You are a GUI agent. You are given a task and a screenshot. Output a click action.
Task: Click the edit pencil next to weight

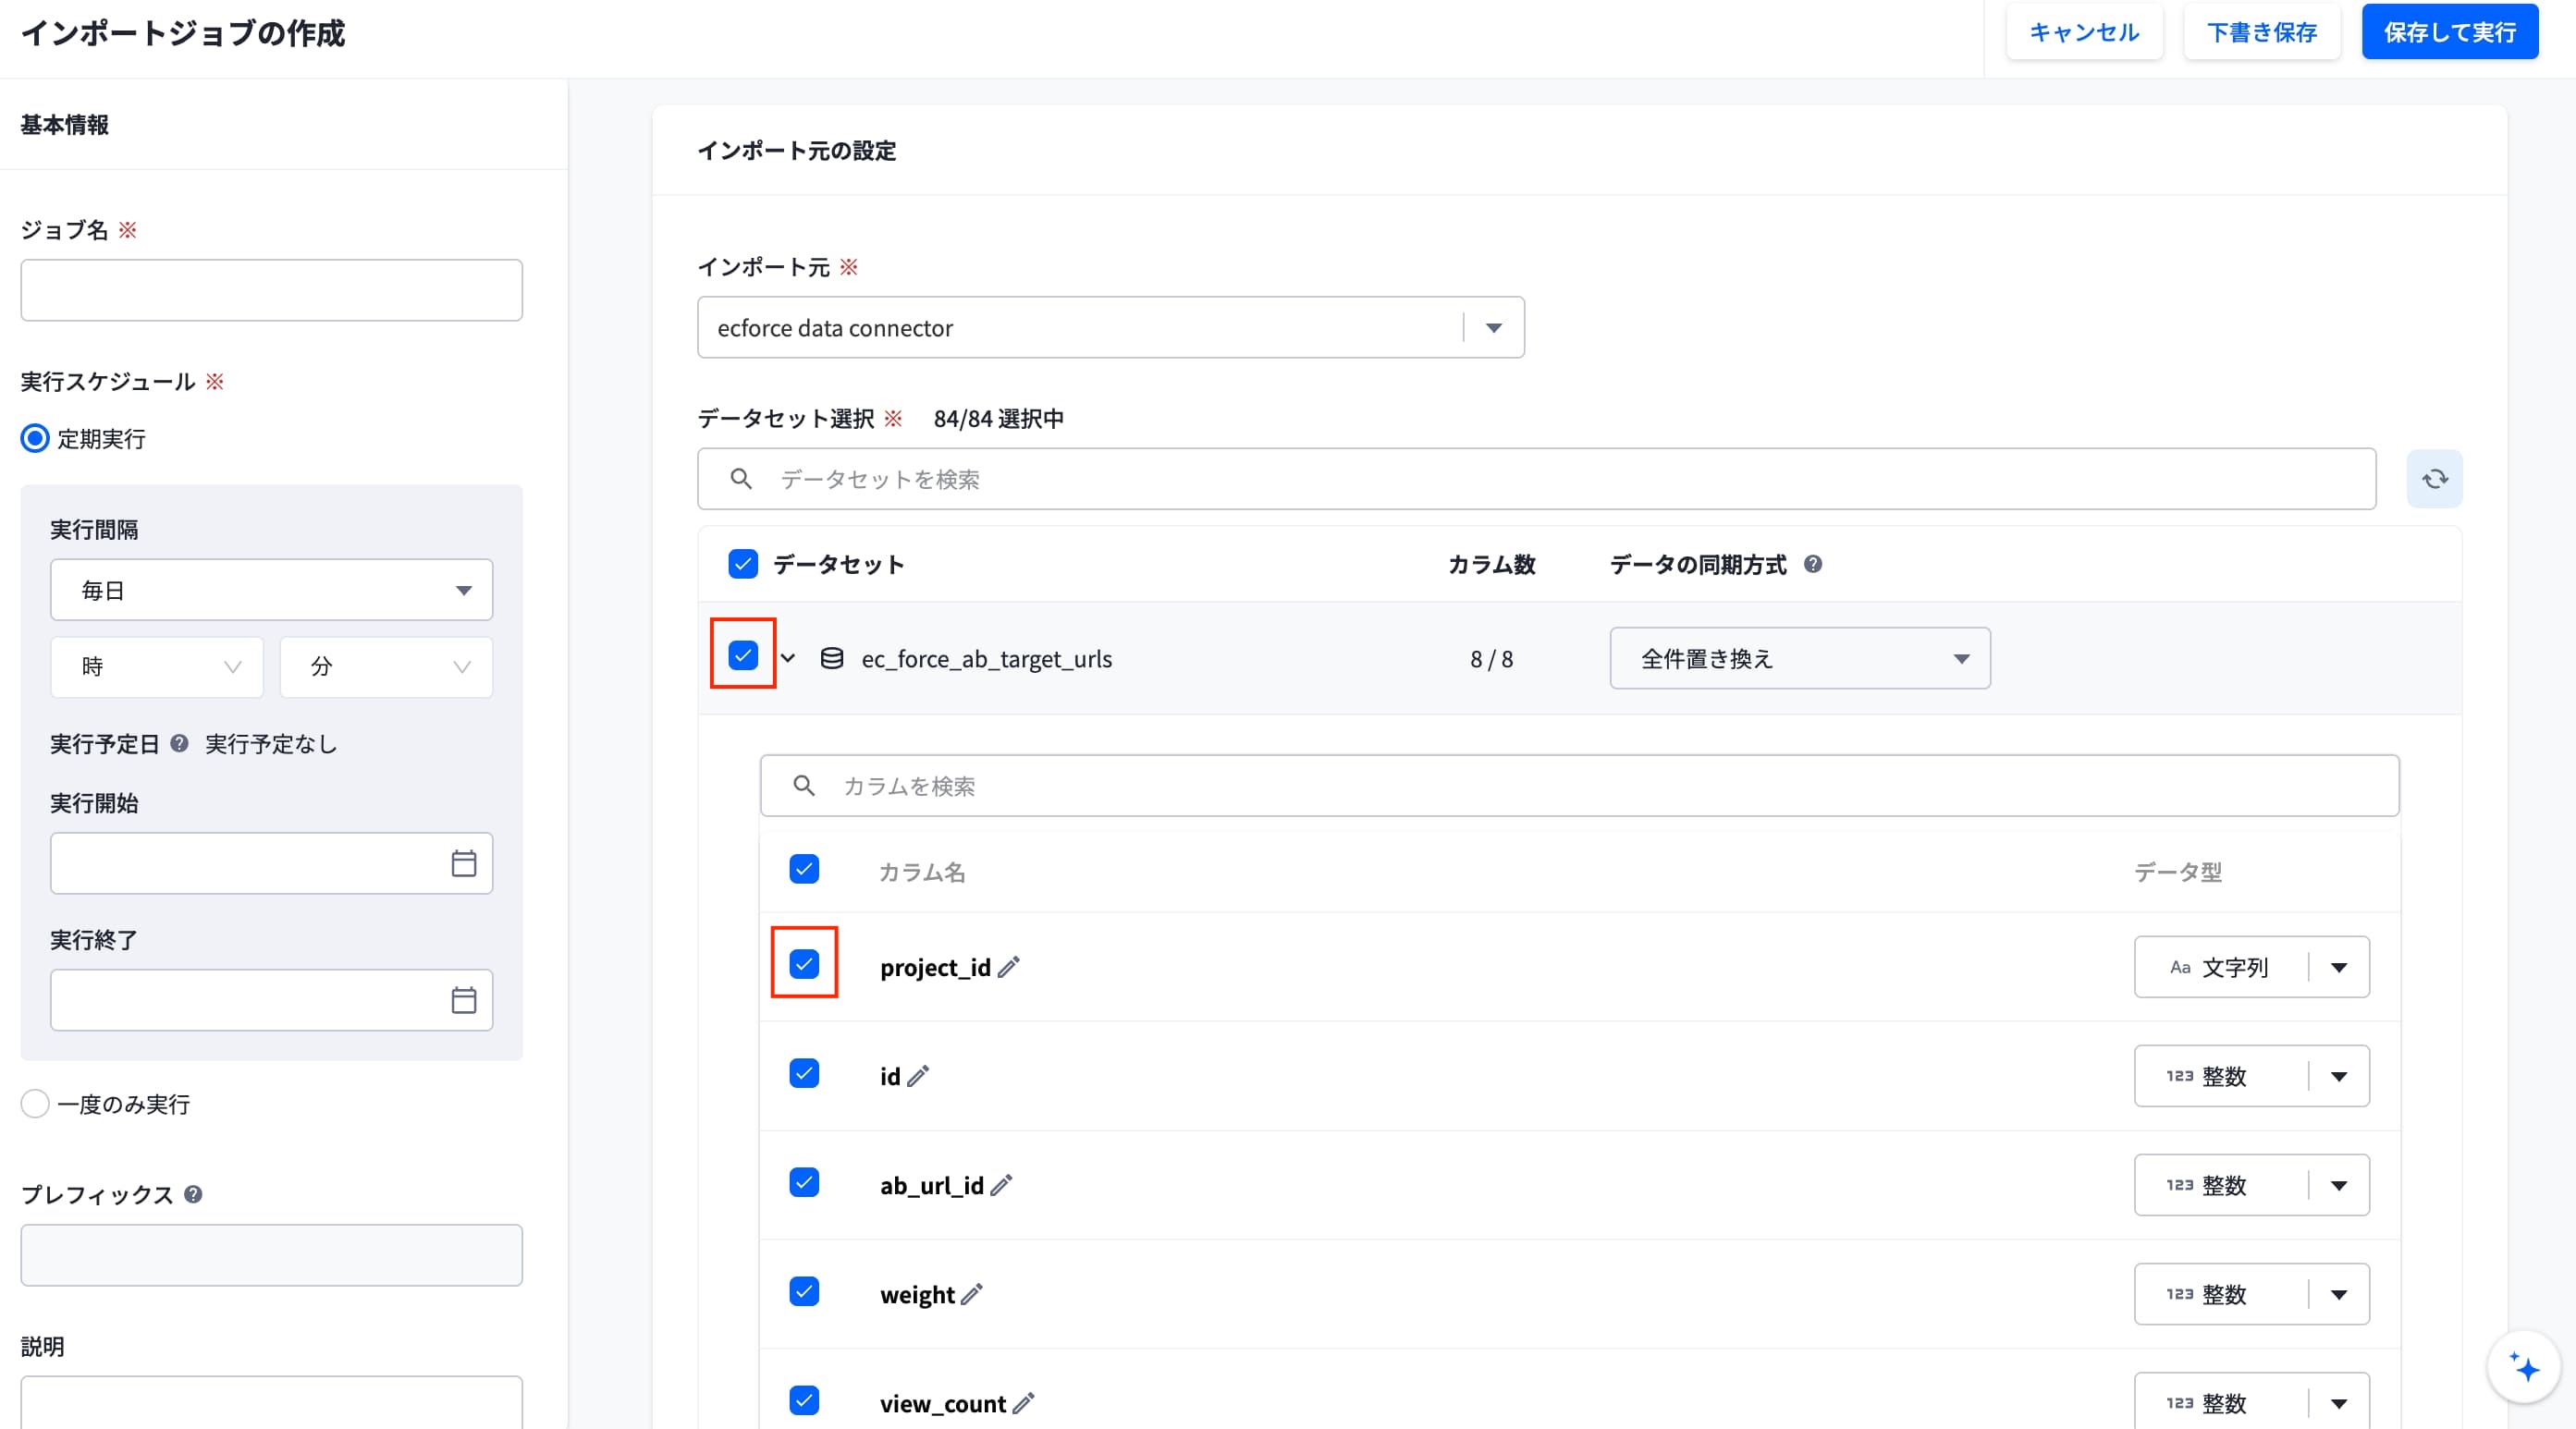click(x=971, y=1294)
